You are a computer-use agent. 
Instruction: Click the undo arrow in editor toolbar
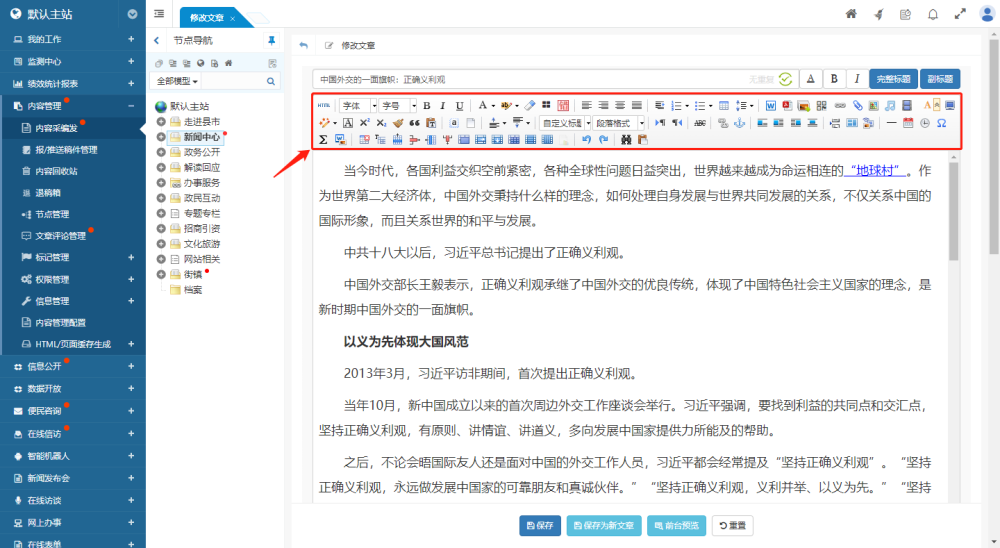point(587,139)
